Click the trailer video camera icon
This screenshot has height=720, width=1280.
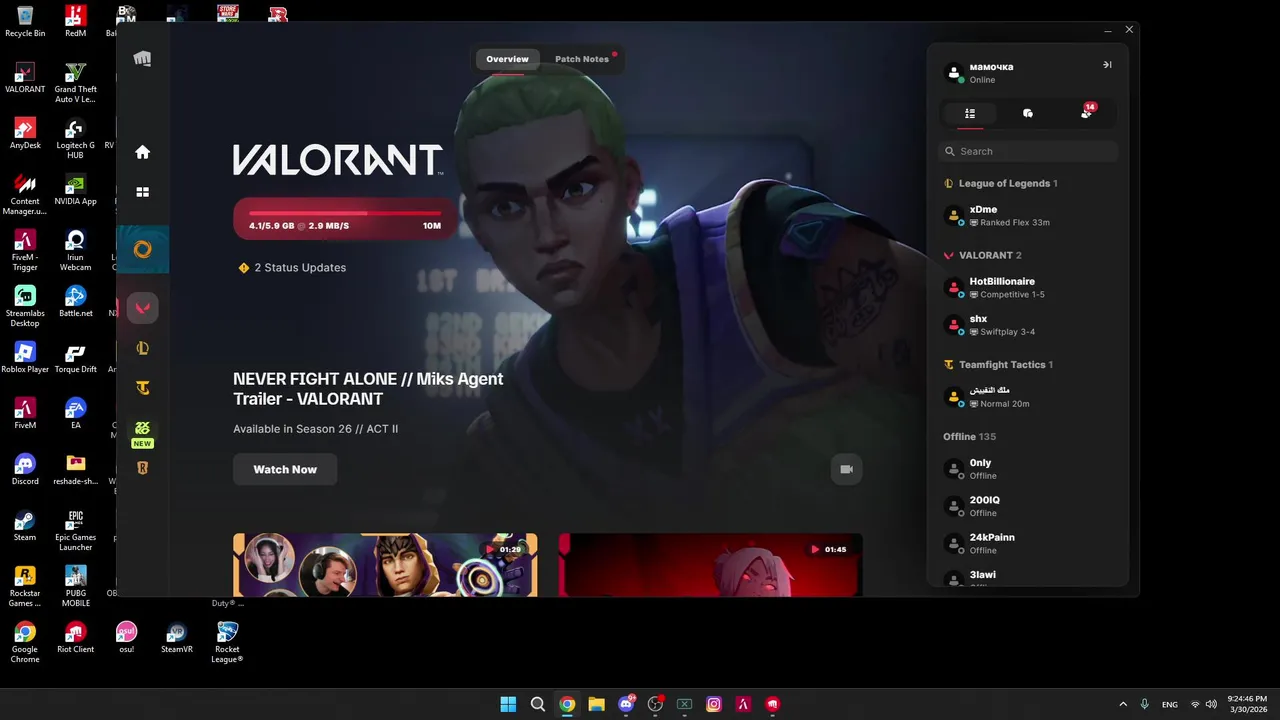tap(847, 469)
